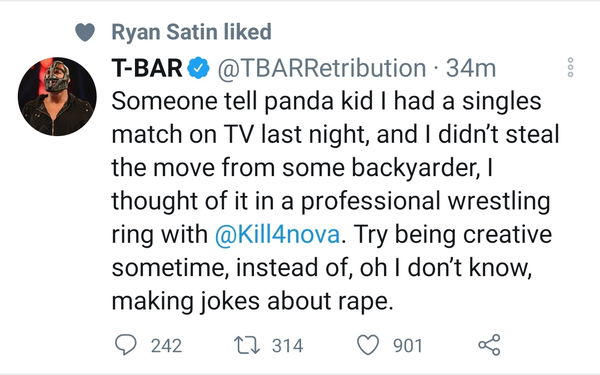
Task: View the 314 retweets count
Action: (x=287, y=346)
